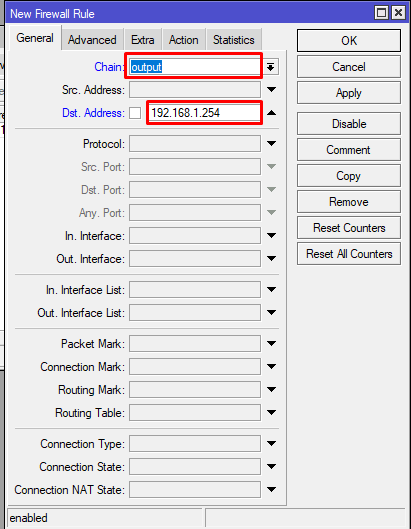Cancel the new firewall rule
This screenshot has height=529, width=411.
[x=349, y=67]
